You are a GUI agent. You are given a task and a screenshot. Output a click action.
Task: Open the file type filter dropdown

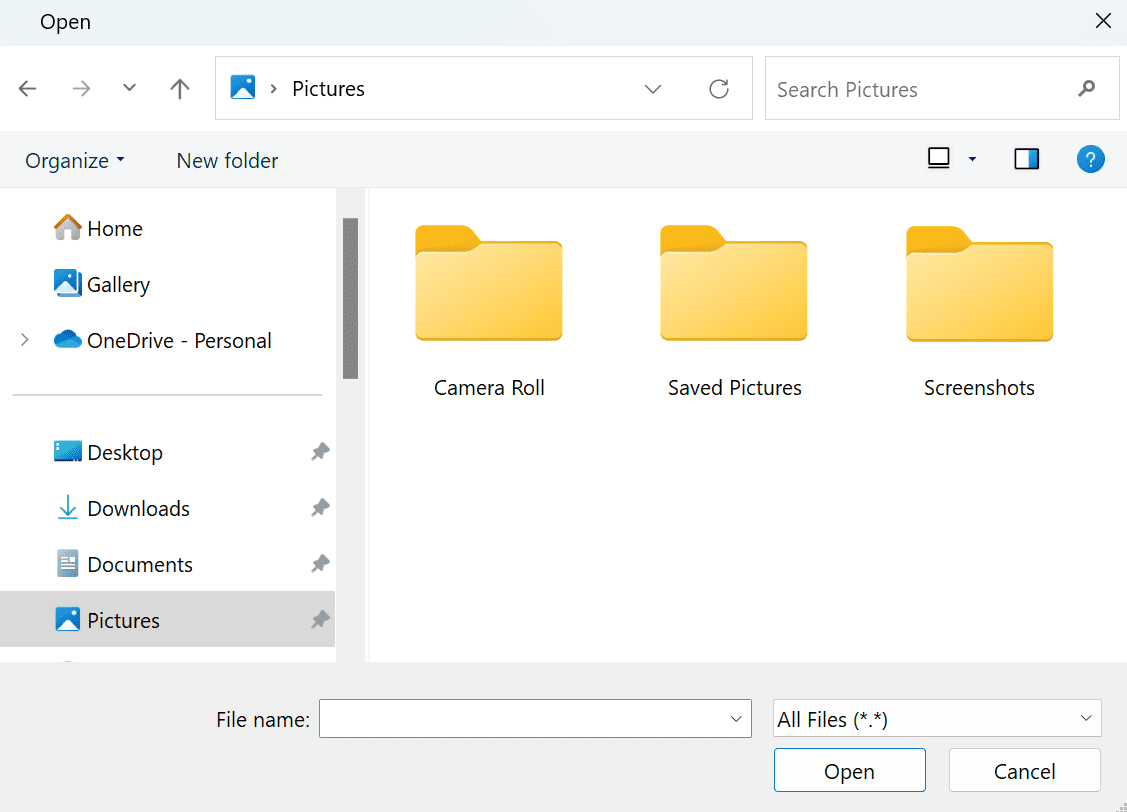pos(937,719)
